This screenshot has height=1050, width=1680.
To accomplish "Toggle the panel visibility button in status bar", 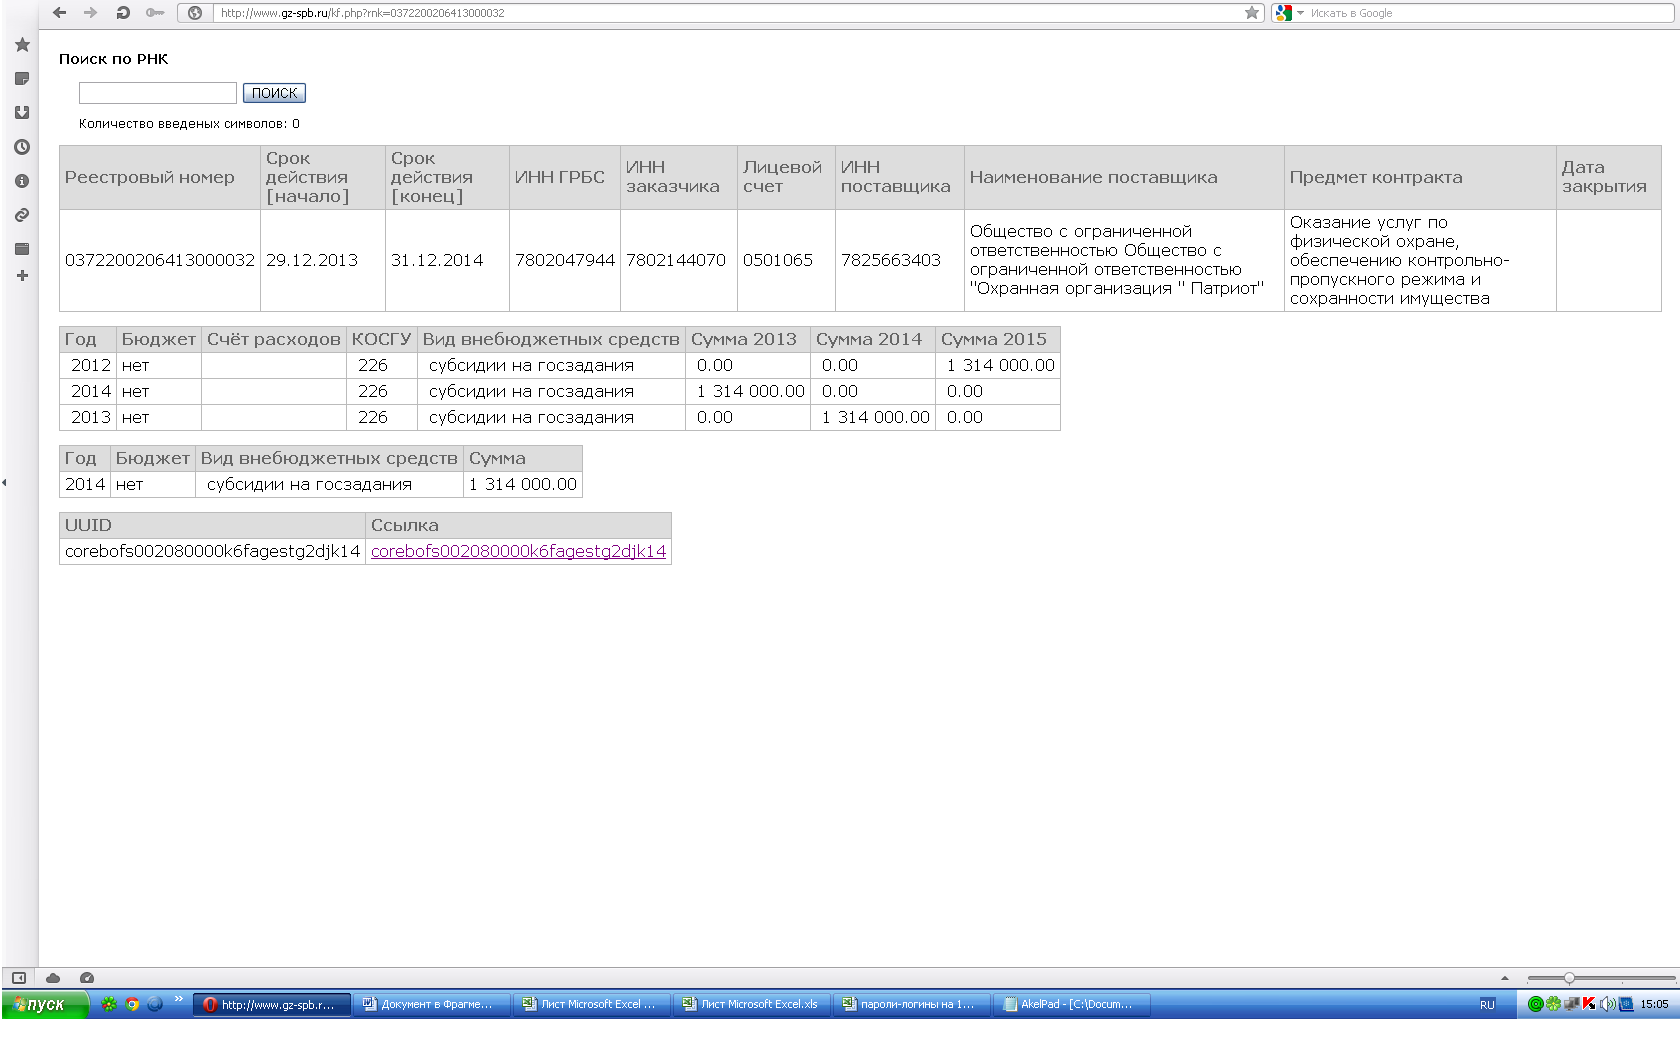I will point(19,978).
